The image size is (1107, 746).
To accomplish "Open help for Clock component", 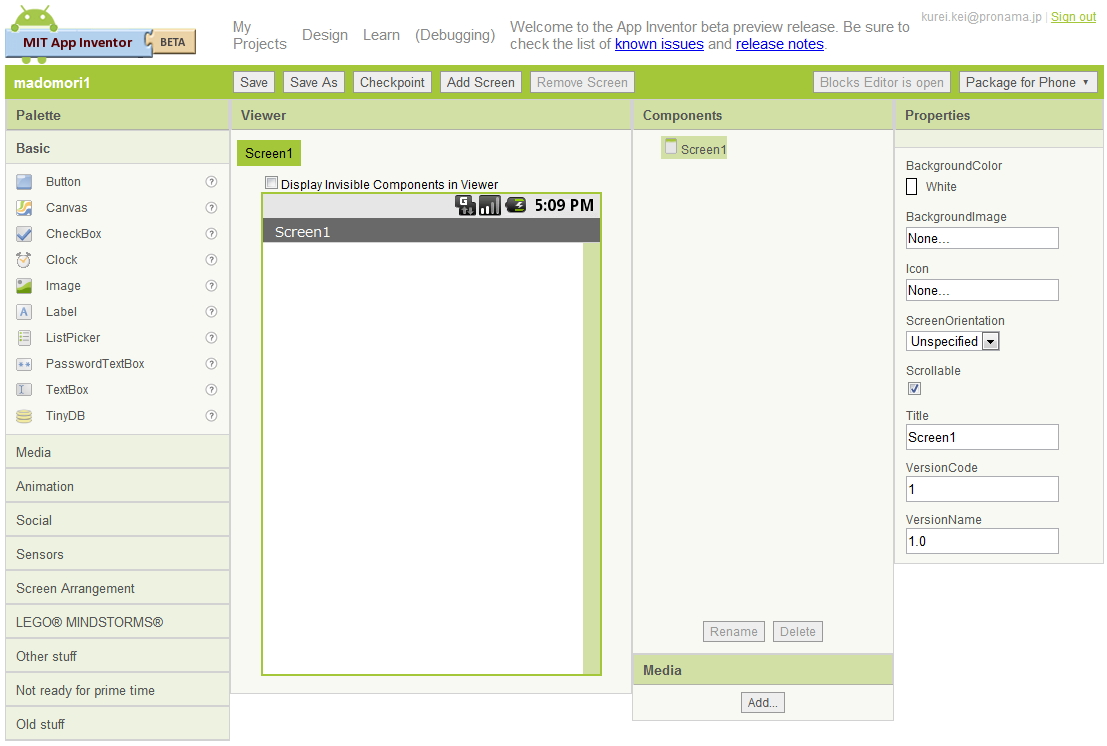I will [211, 260].
